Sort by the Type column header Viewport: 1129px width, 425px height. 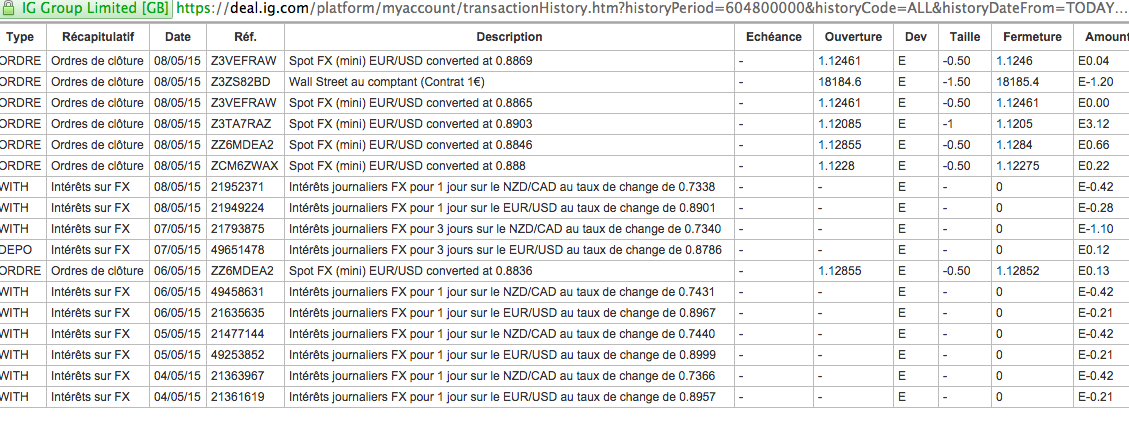pos(20,37)
